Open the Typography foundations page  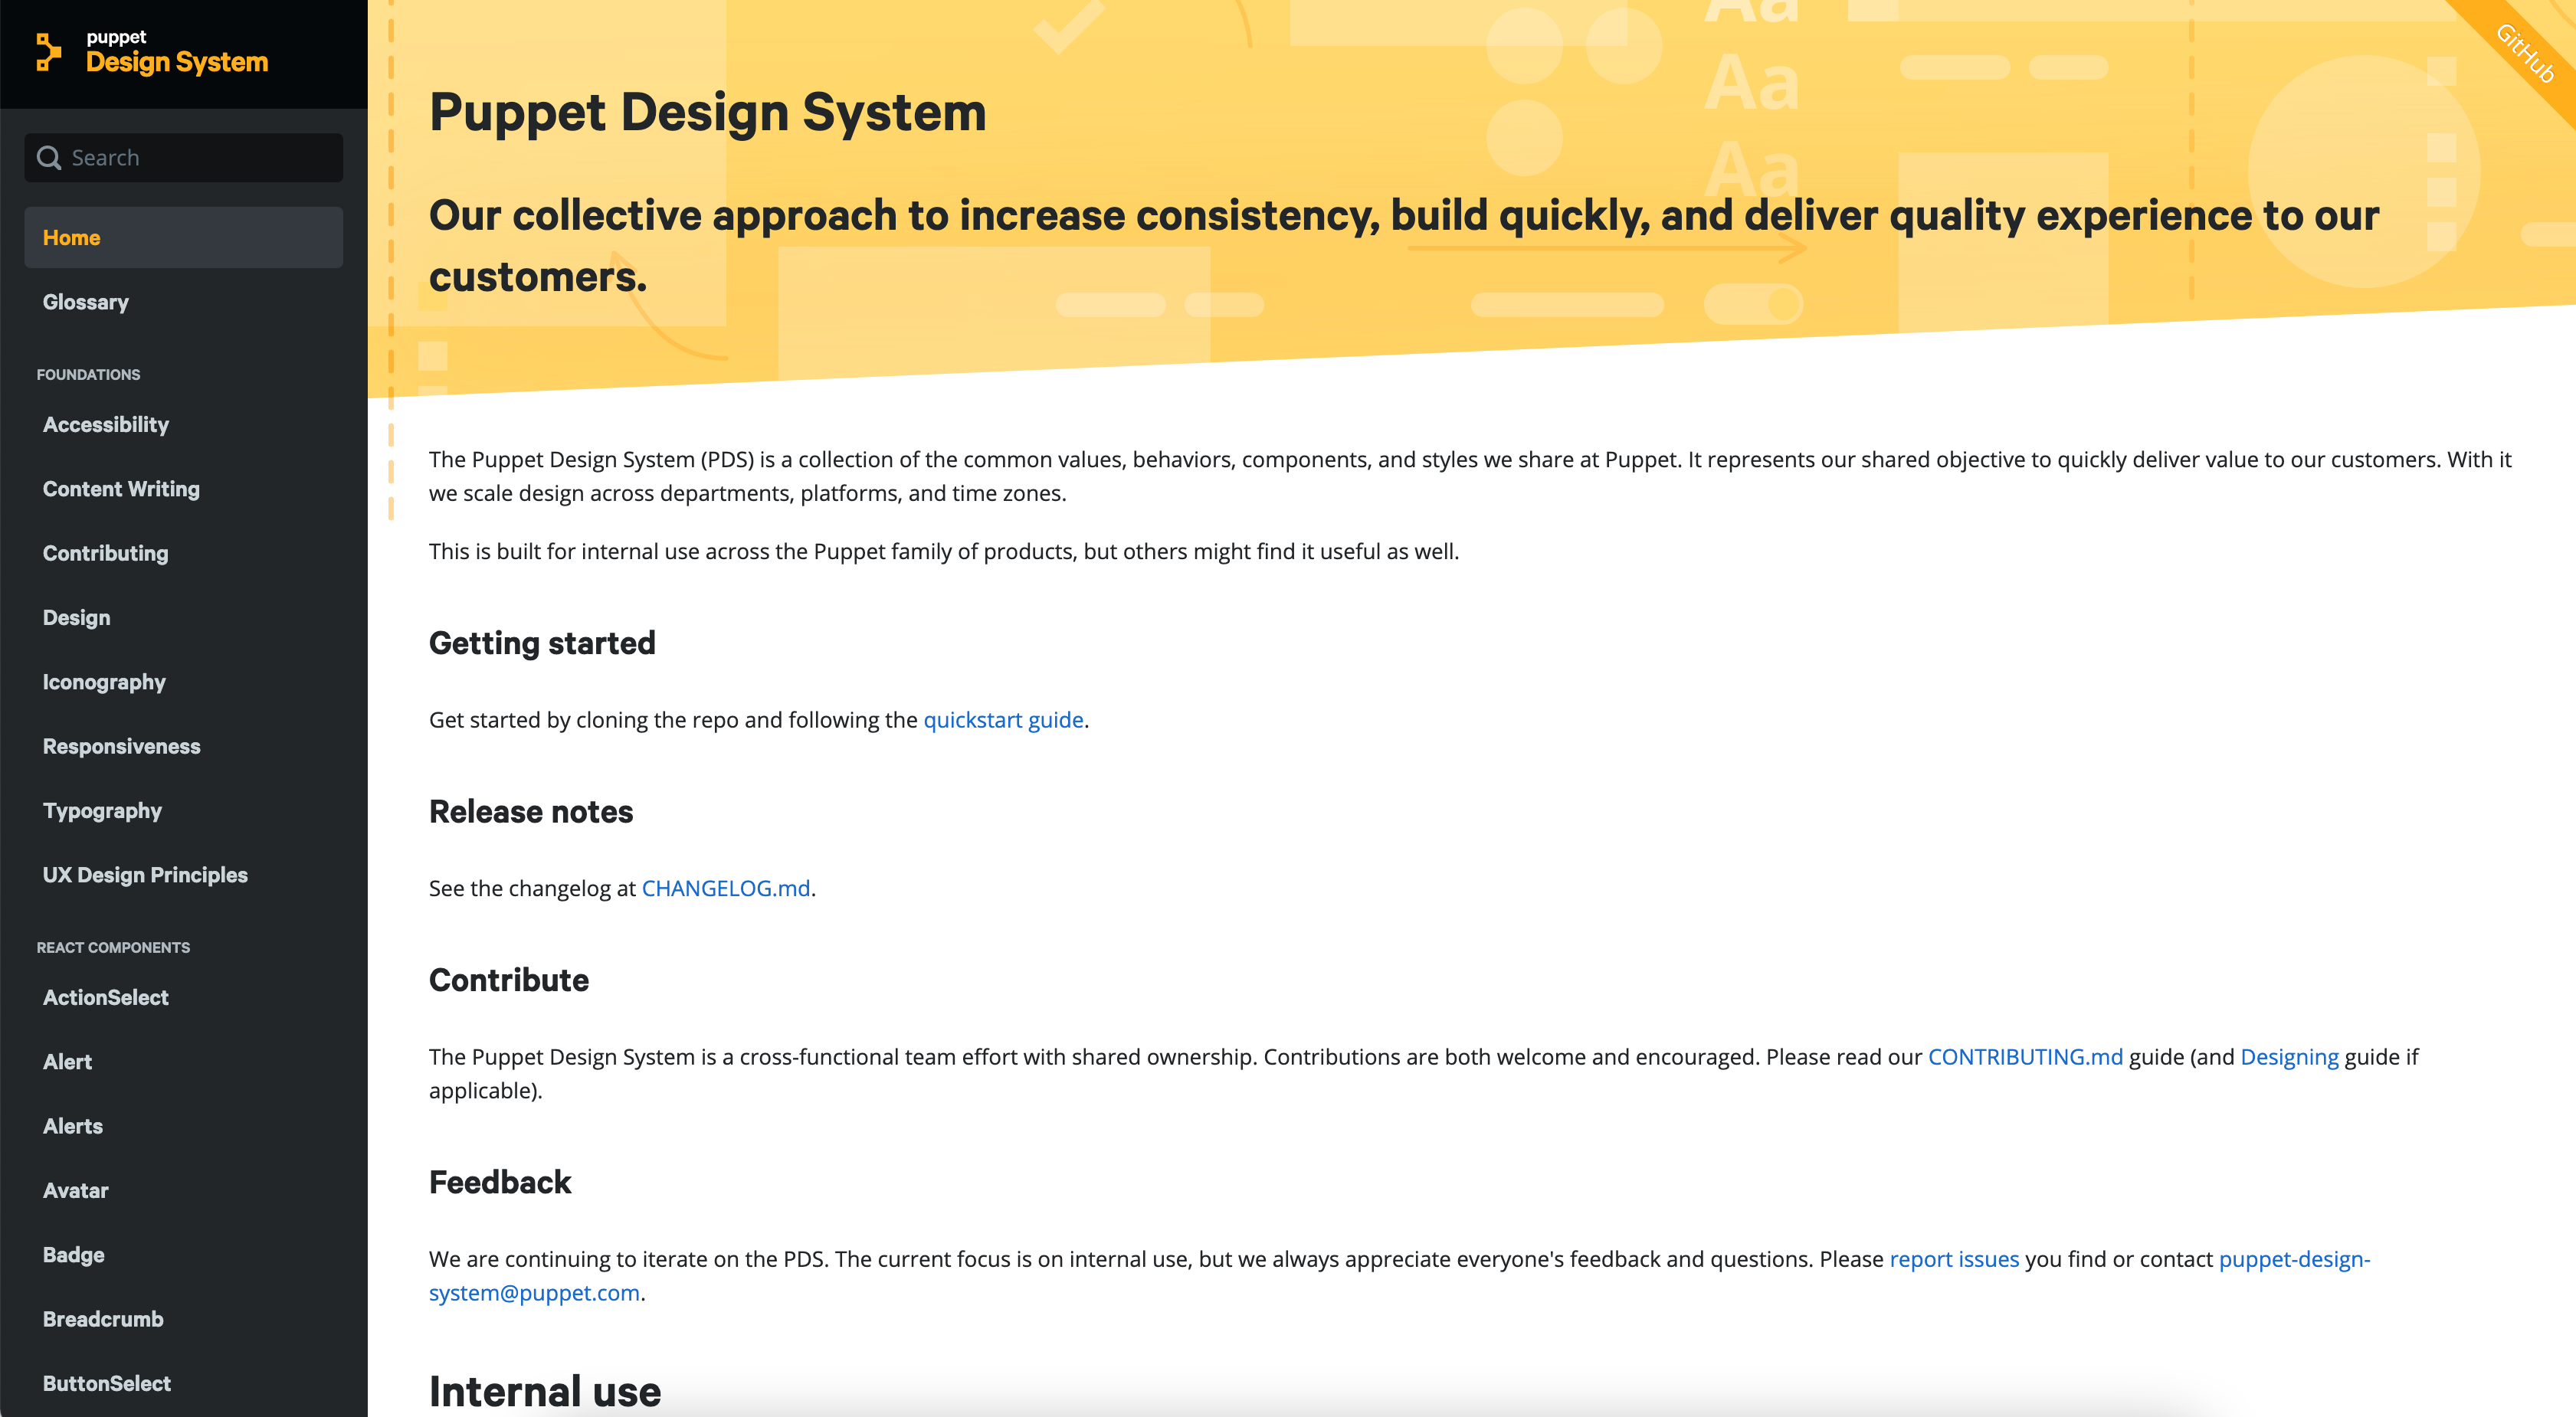(x=102, y=811)
